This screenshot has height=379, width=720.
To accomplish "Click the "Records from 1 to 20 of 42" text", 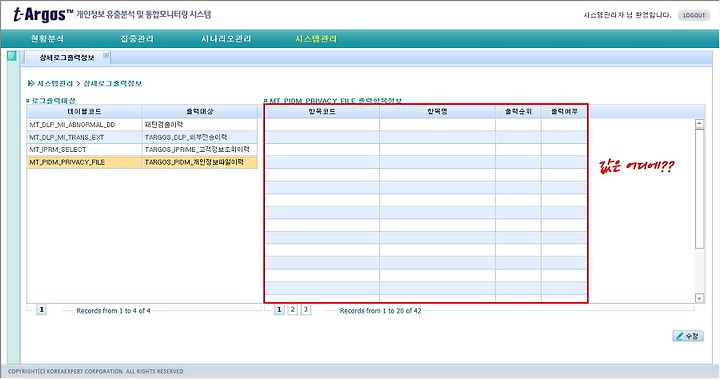I will [380, 311].
